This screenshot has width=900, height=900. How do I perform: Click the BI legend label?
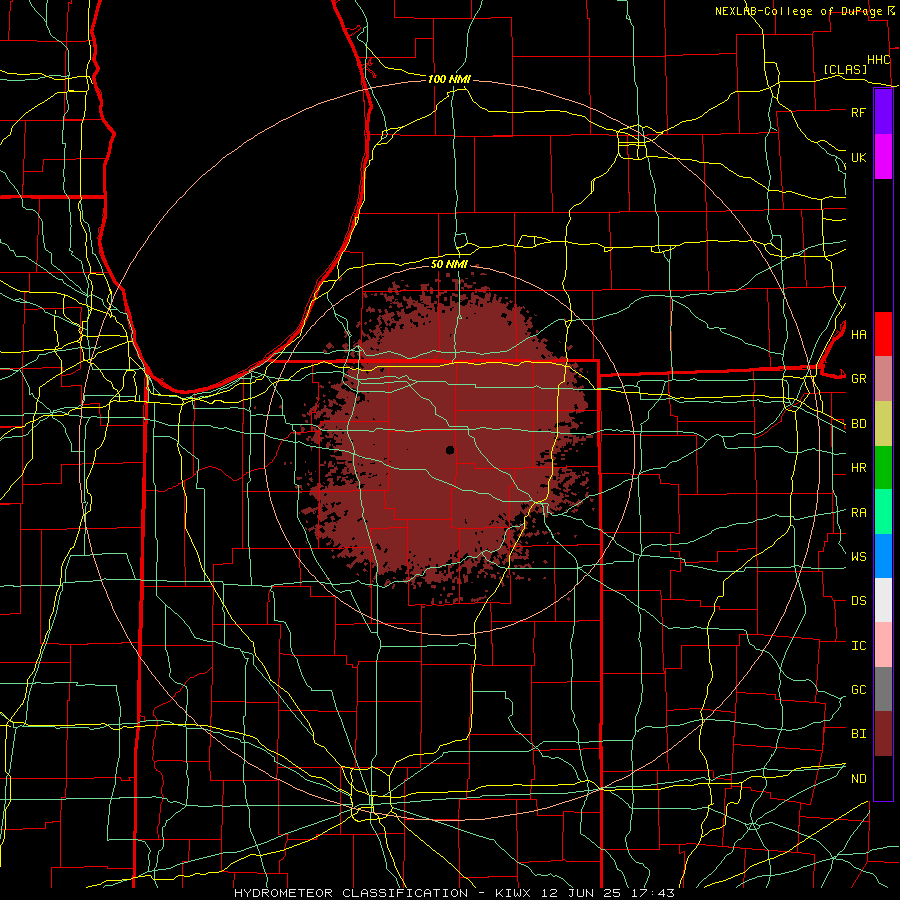pyautogui.click(x=858, y=734)
